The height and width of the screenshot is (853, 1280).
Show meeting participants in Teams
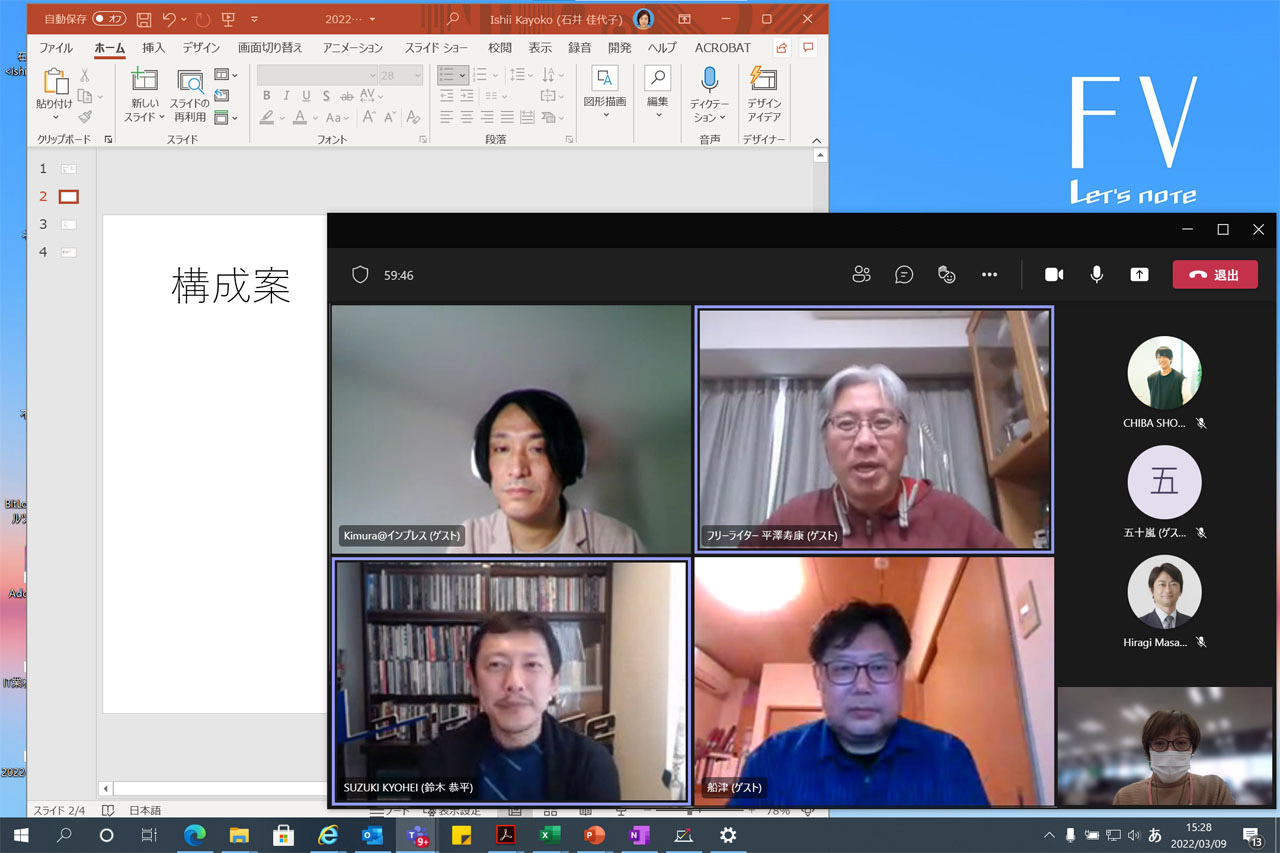click(x=861, y=274)
